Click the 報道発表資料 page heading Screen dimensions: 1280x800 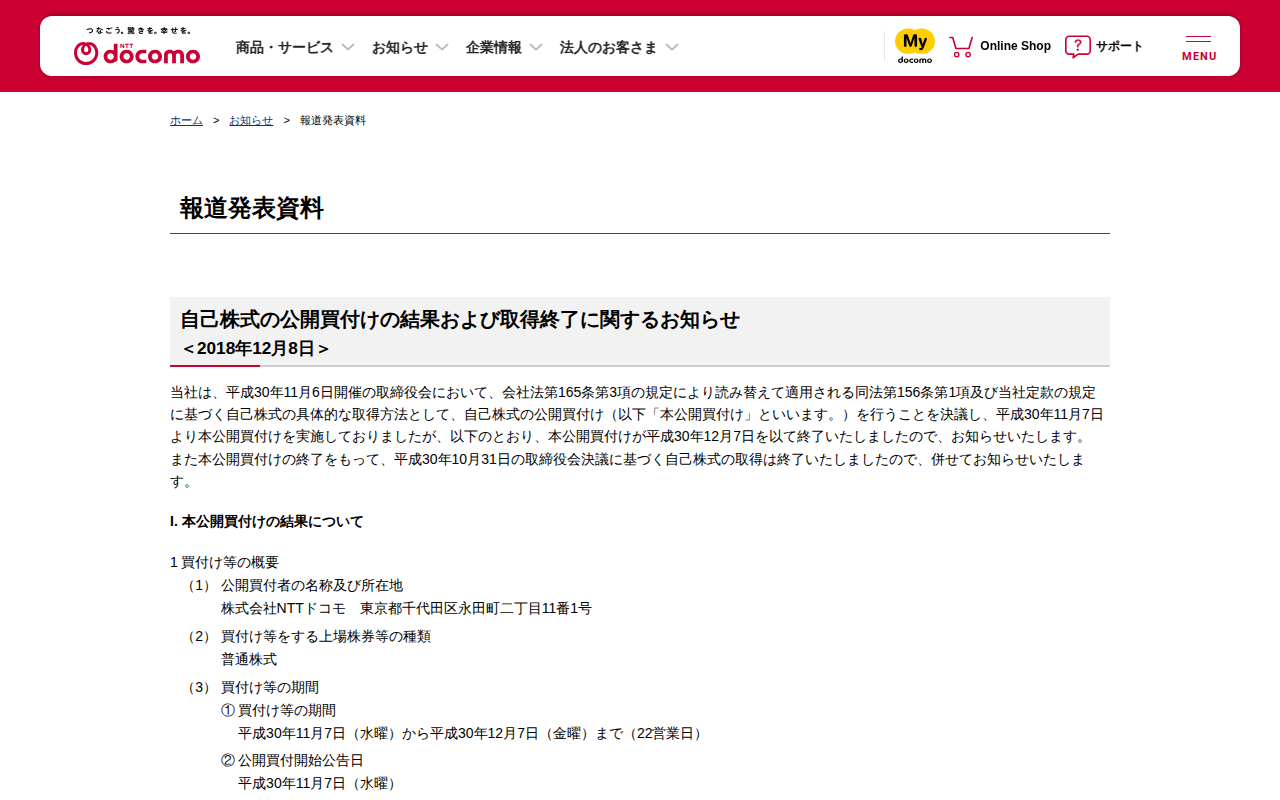[252, 208]
